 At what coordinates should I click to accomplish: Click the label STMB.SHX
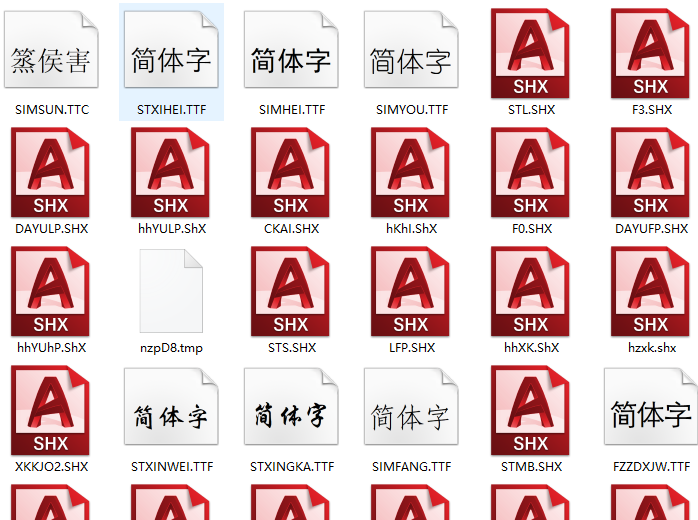click(532, 467)
